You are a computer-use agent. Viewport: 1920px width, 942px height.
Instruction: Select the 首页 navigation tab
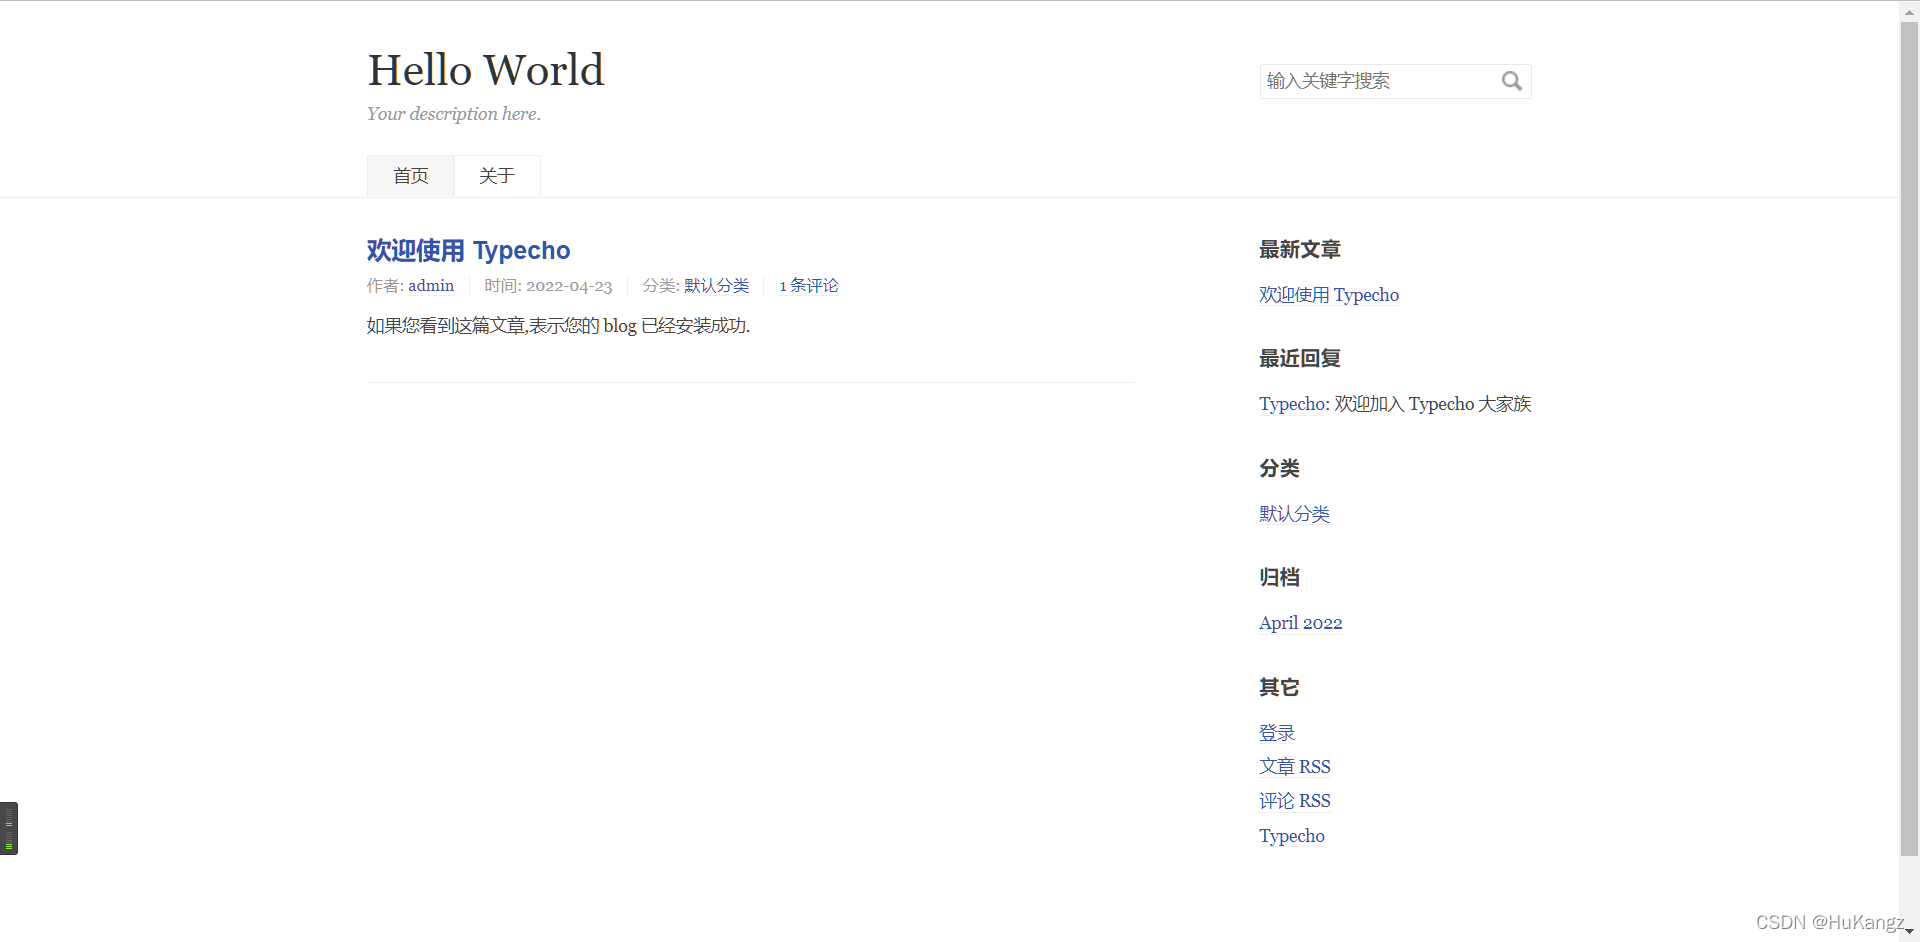point(411,176)
